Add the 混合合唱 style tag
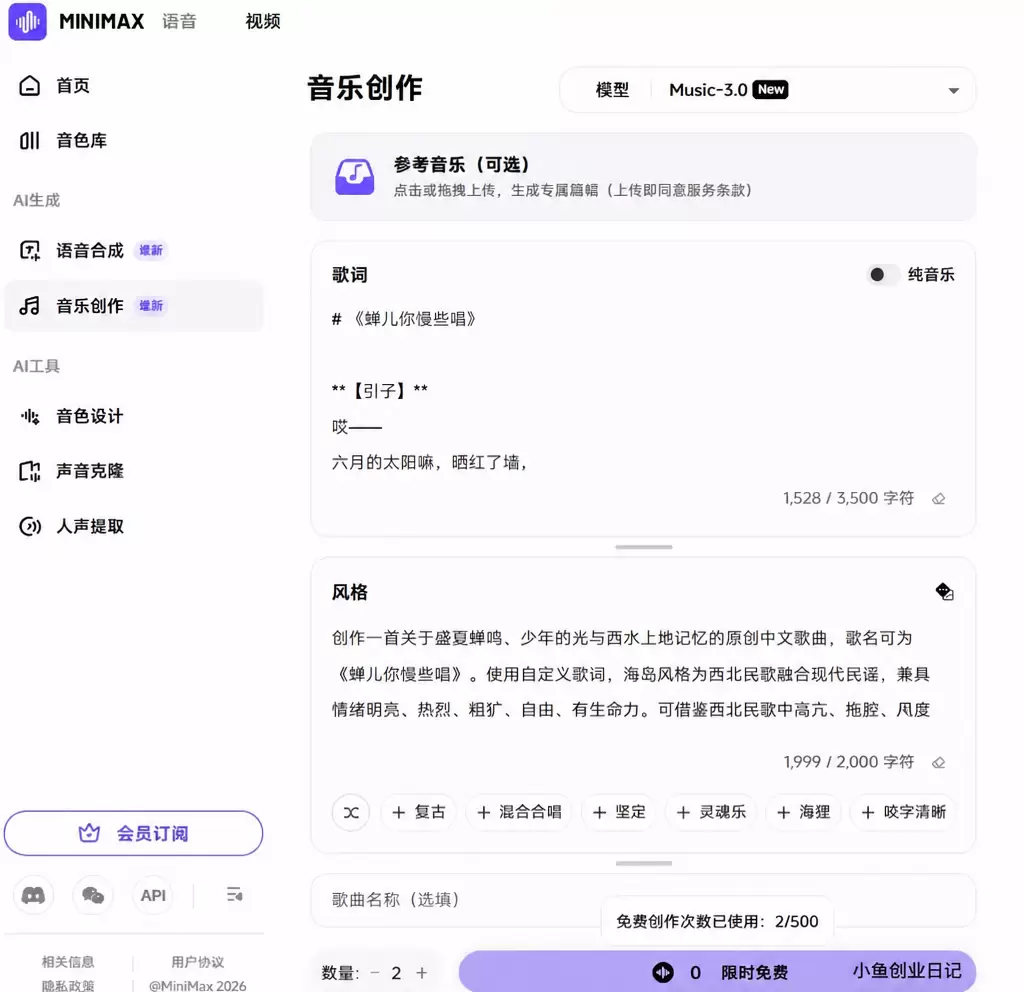The width and height of the screenshot is (1024, 992). click(519, 812)
